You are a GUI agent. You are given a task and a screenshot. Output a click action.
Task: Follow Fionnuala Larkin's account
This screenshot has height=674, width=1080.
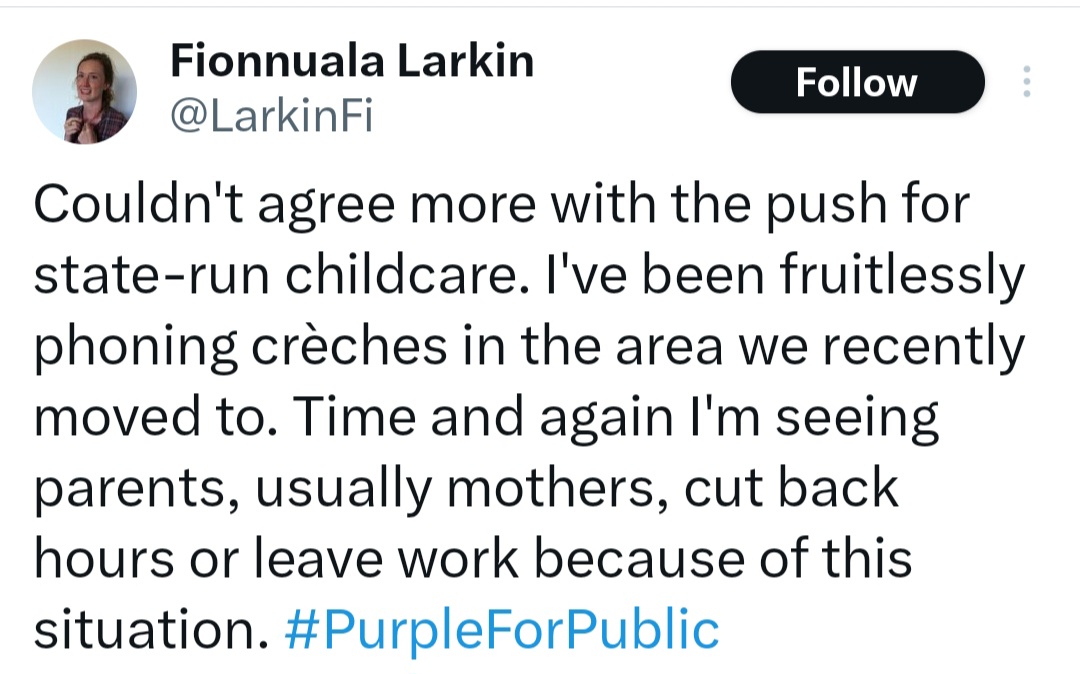coord(858,82)
